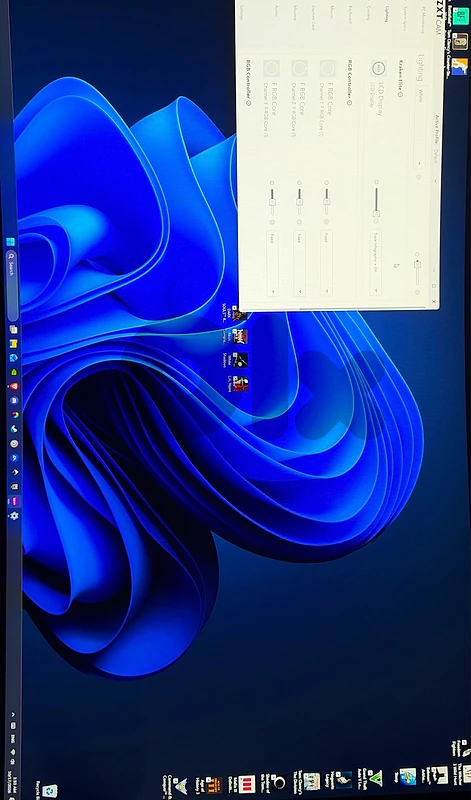Image resolution: width=471 pixels, height=800 pixels.
Task: Adjust Channel 3 F RGB Core brightness slider
Action: pyautogui.click(x=272, y=202)
